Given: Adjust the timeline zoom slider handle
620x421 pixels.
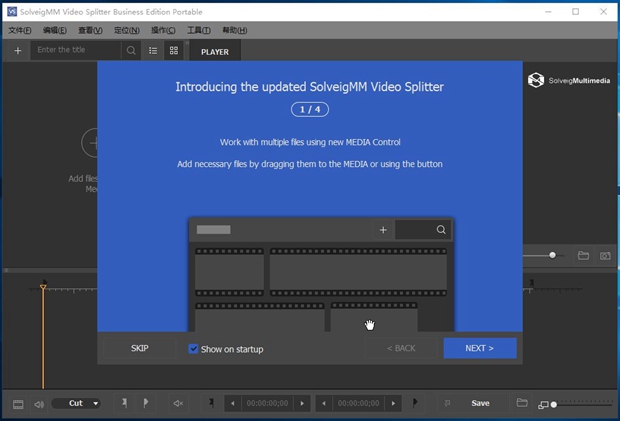Looking at the screenshot, I should click(x=554, y=404).
